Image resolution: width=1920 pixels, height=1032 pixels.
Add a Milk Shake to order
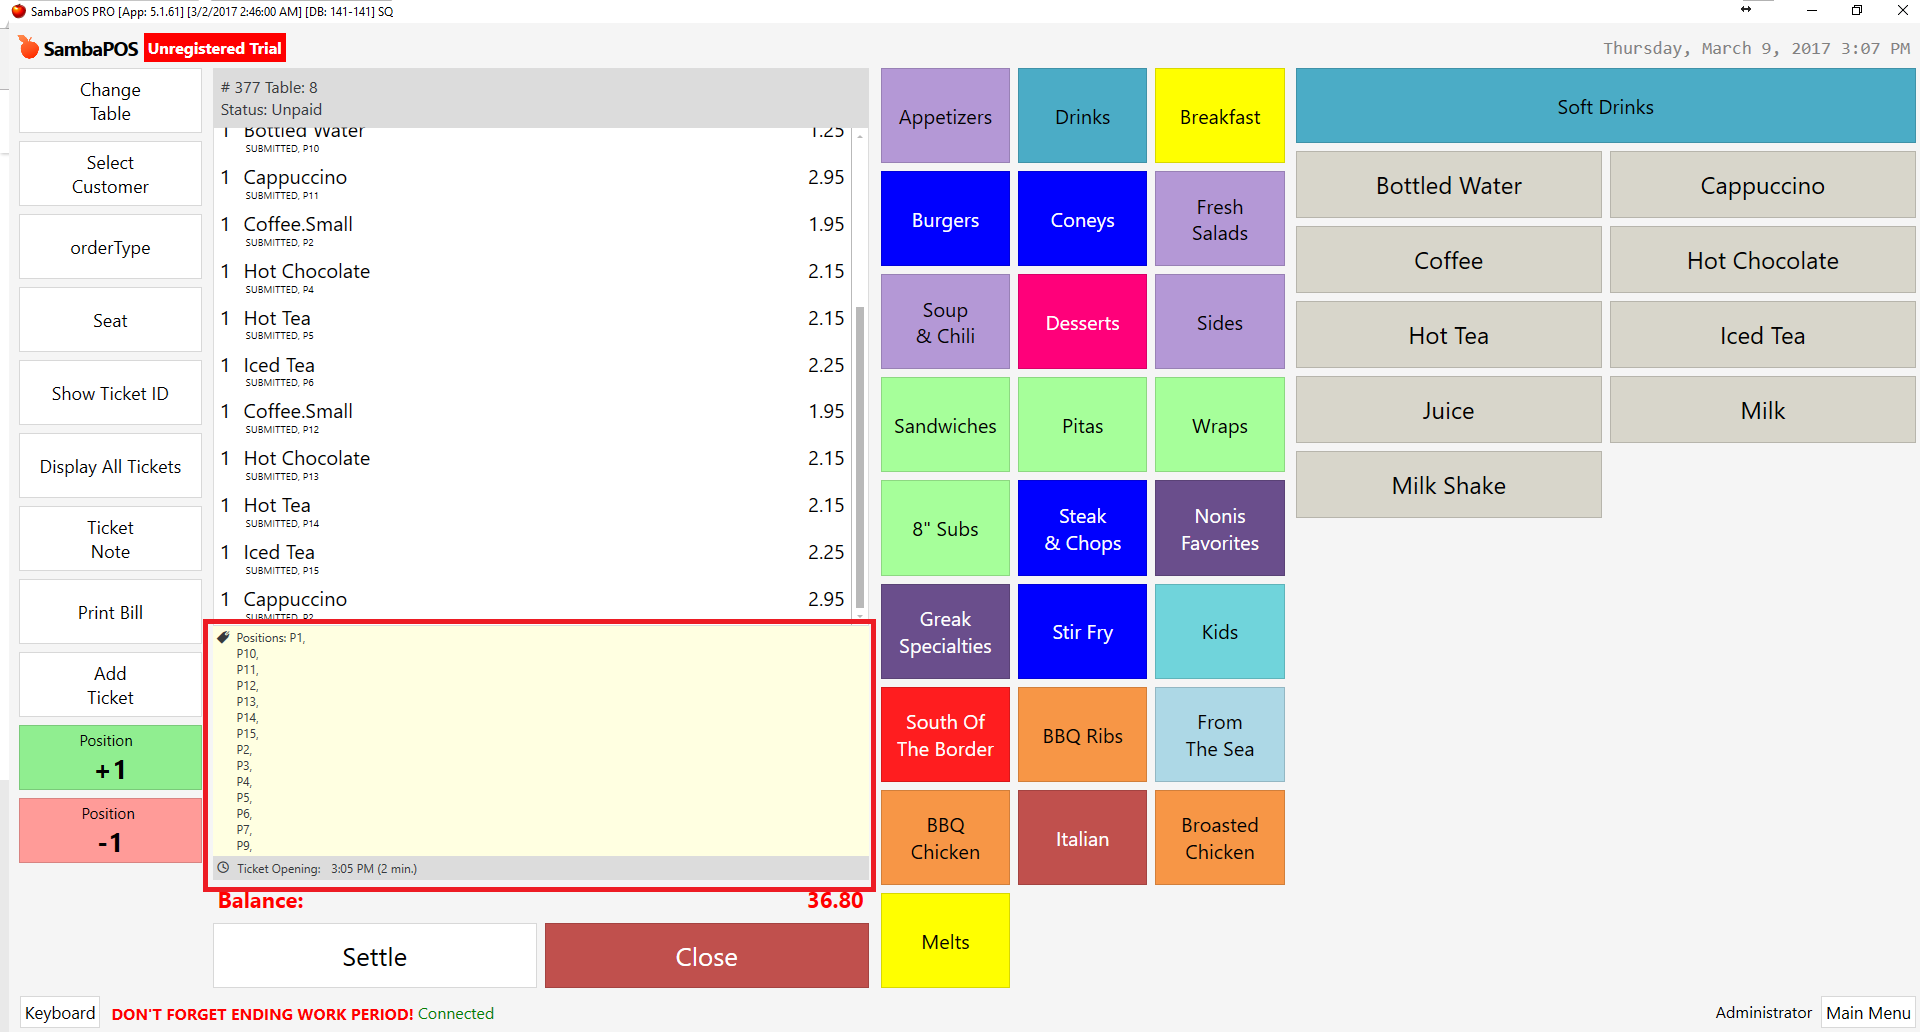click(1448, 485)
